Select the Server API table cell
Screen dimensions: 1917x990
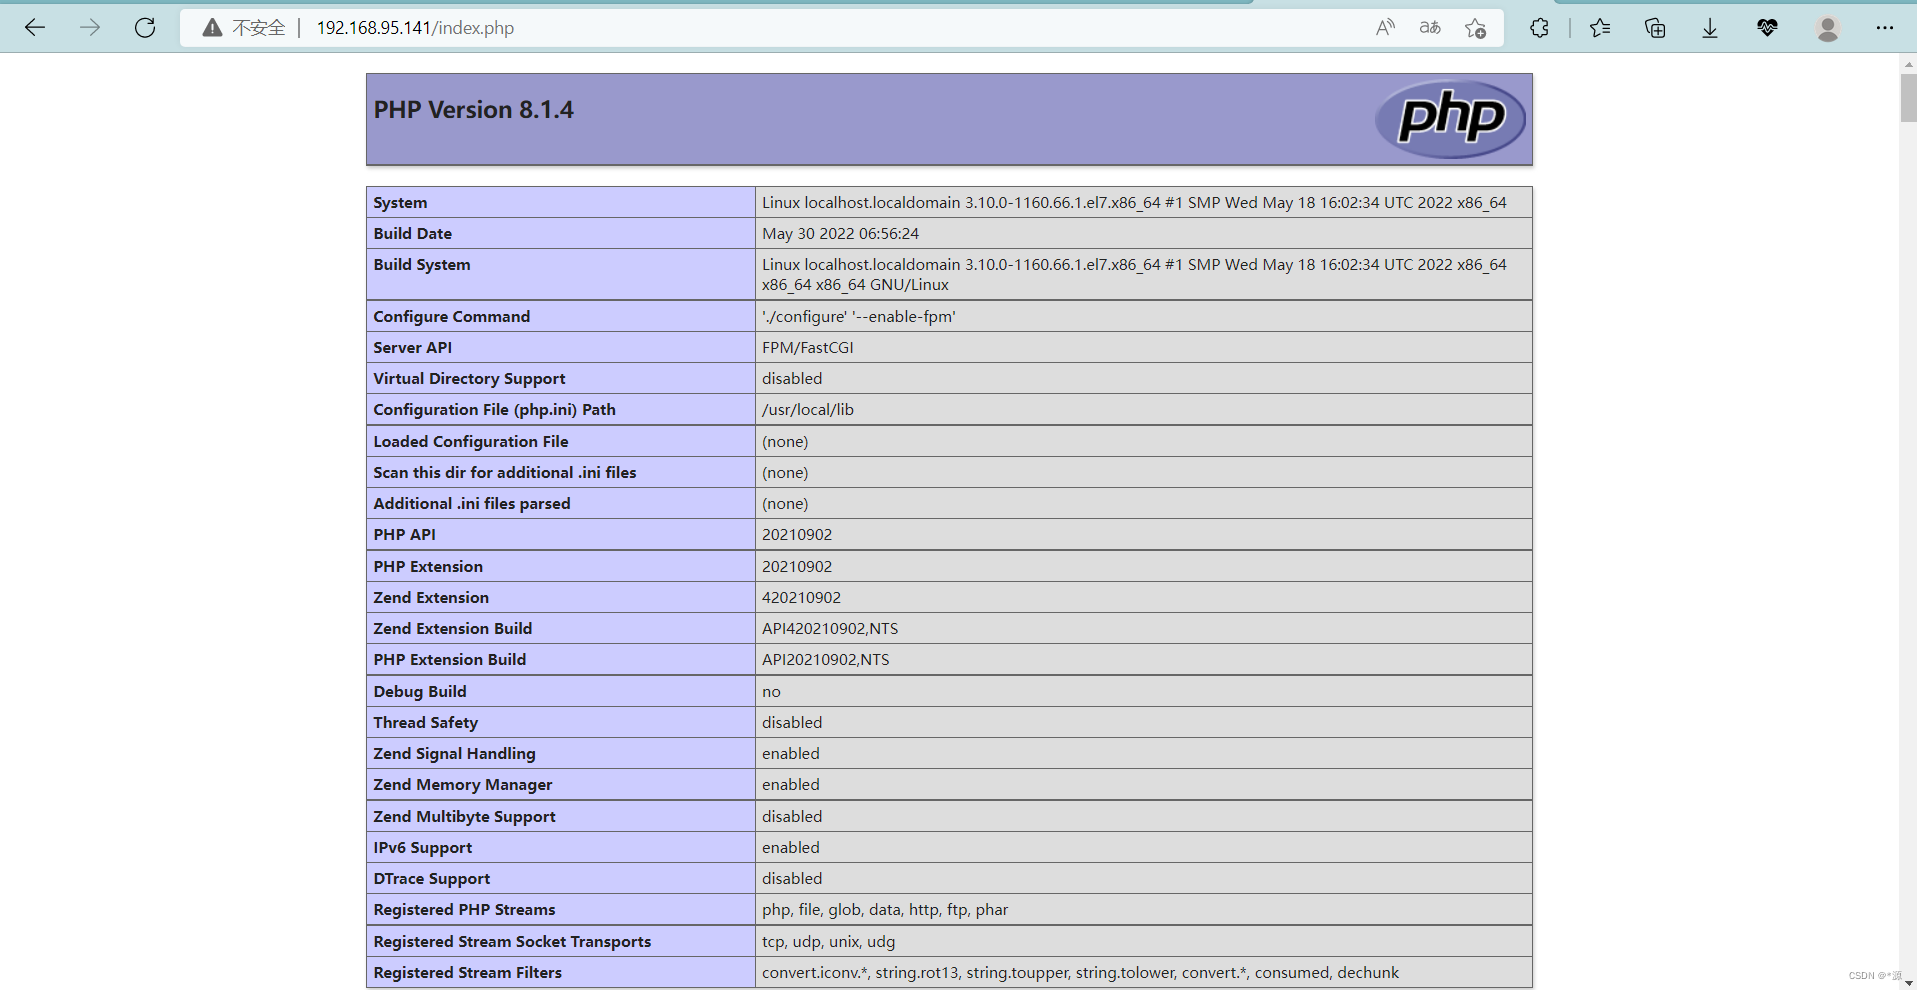807,347
